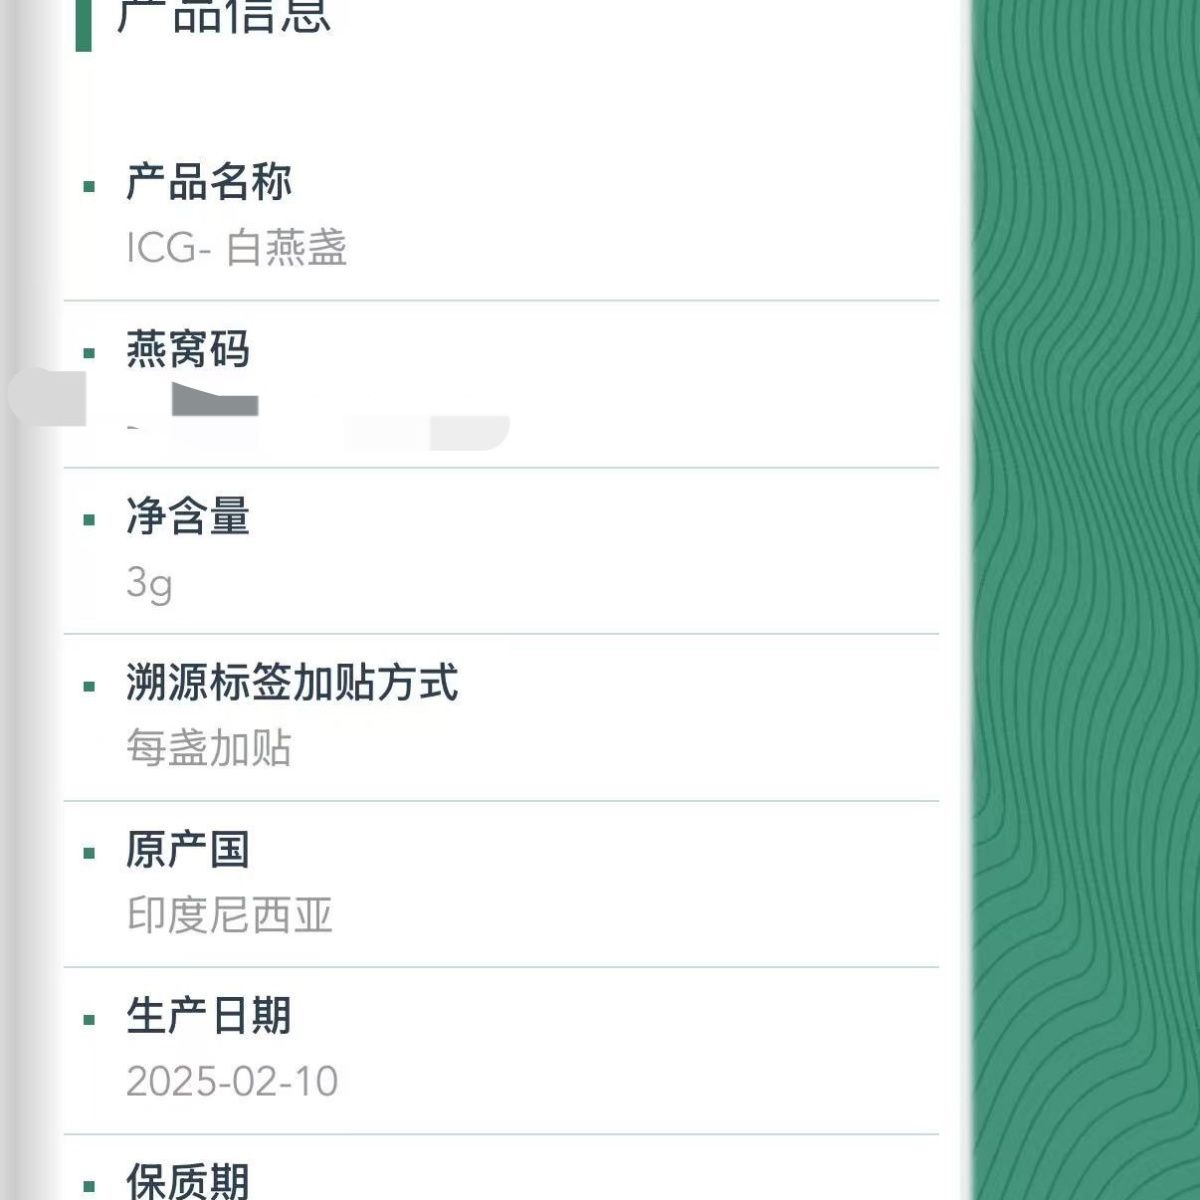Click the green wavy pattern background

click(1087, 600)
